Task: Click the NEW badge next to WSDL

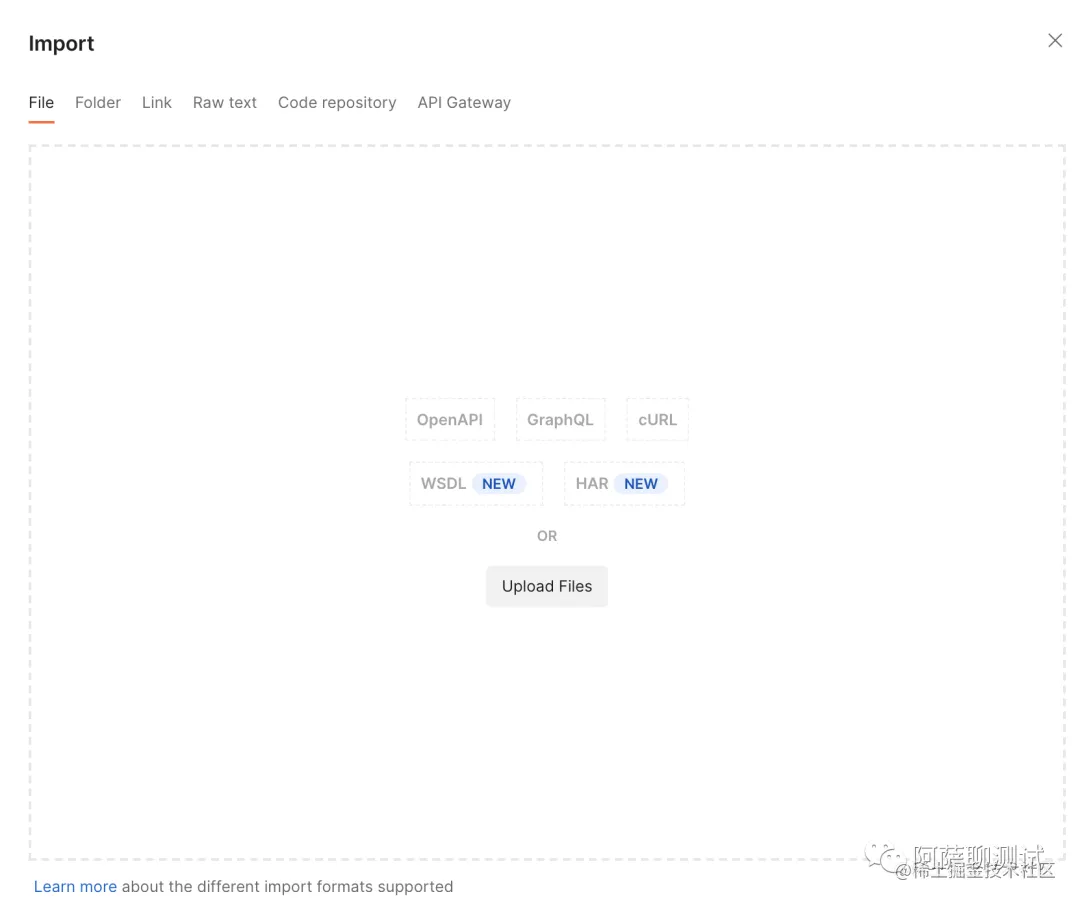Action: click(499, 483)
